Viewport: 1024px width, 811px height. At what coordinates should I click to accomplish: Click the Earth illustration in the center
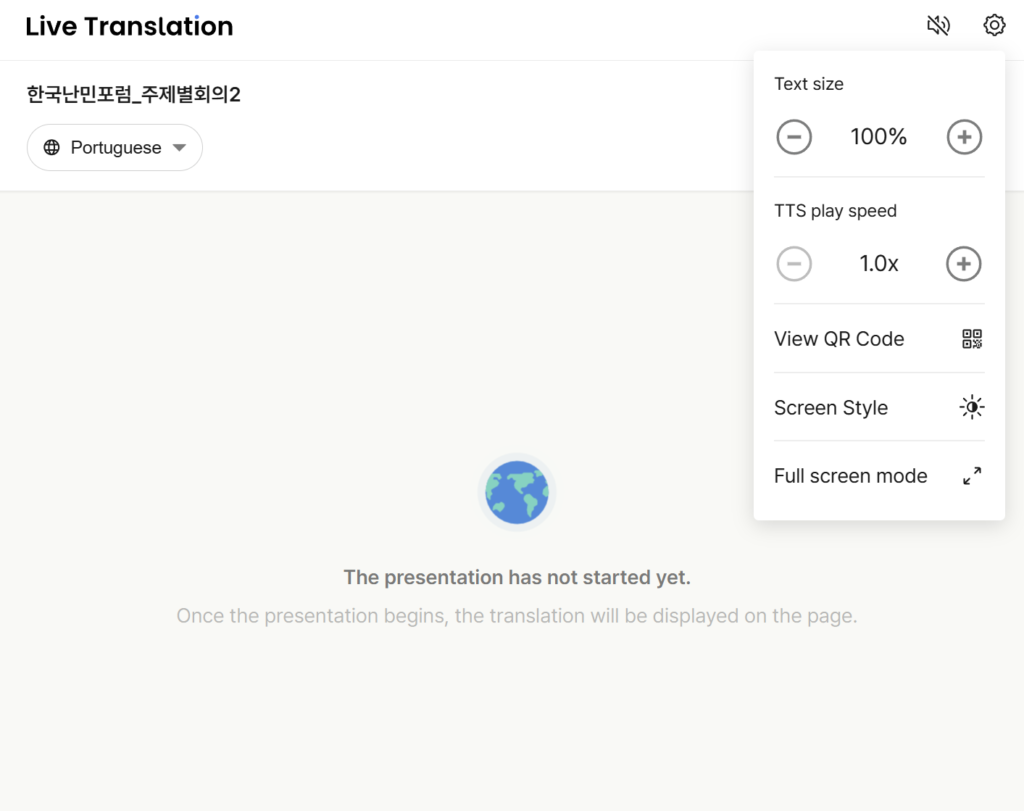517,492
